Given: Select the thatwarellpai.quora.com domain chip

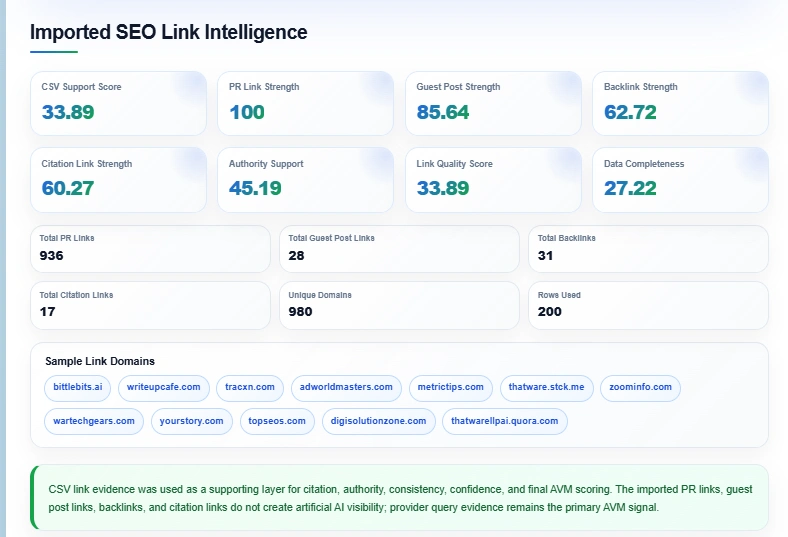Looking at the screenshot, I should 505,421.
